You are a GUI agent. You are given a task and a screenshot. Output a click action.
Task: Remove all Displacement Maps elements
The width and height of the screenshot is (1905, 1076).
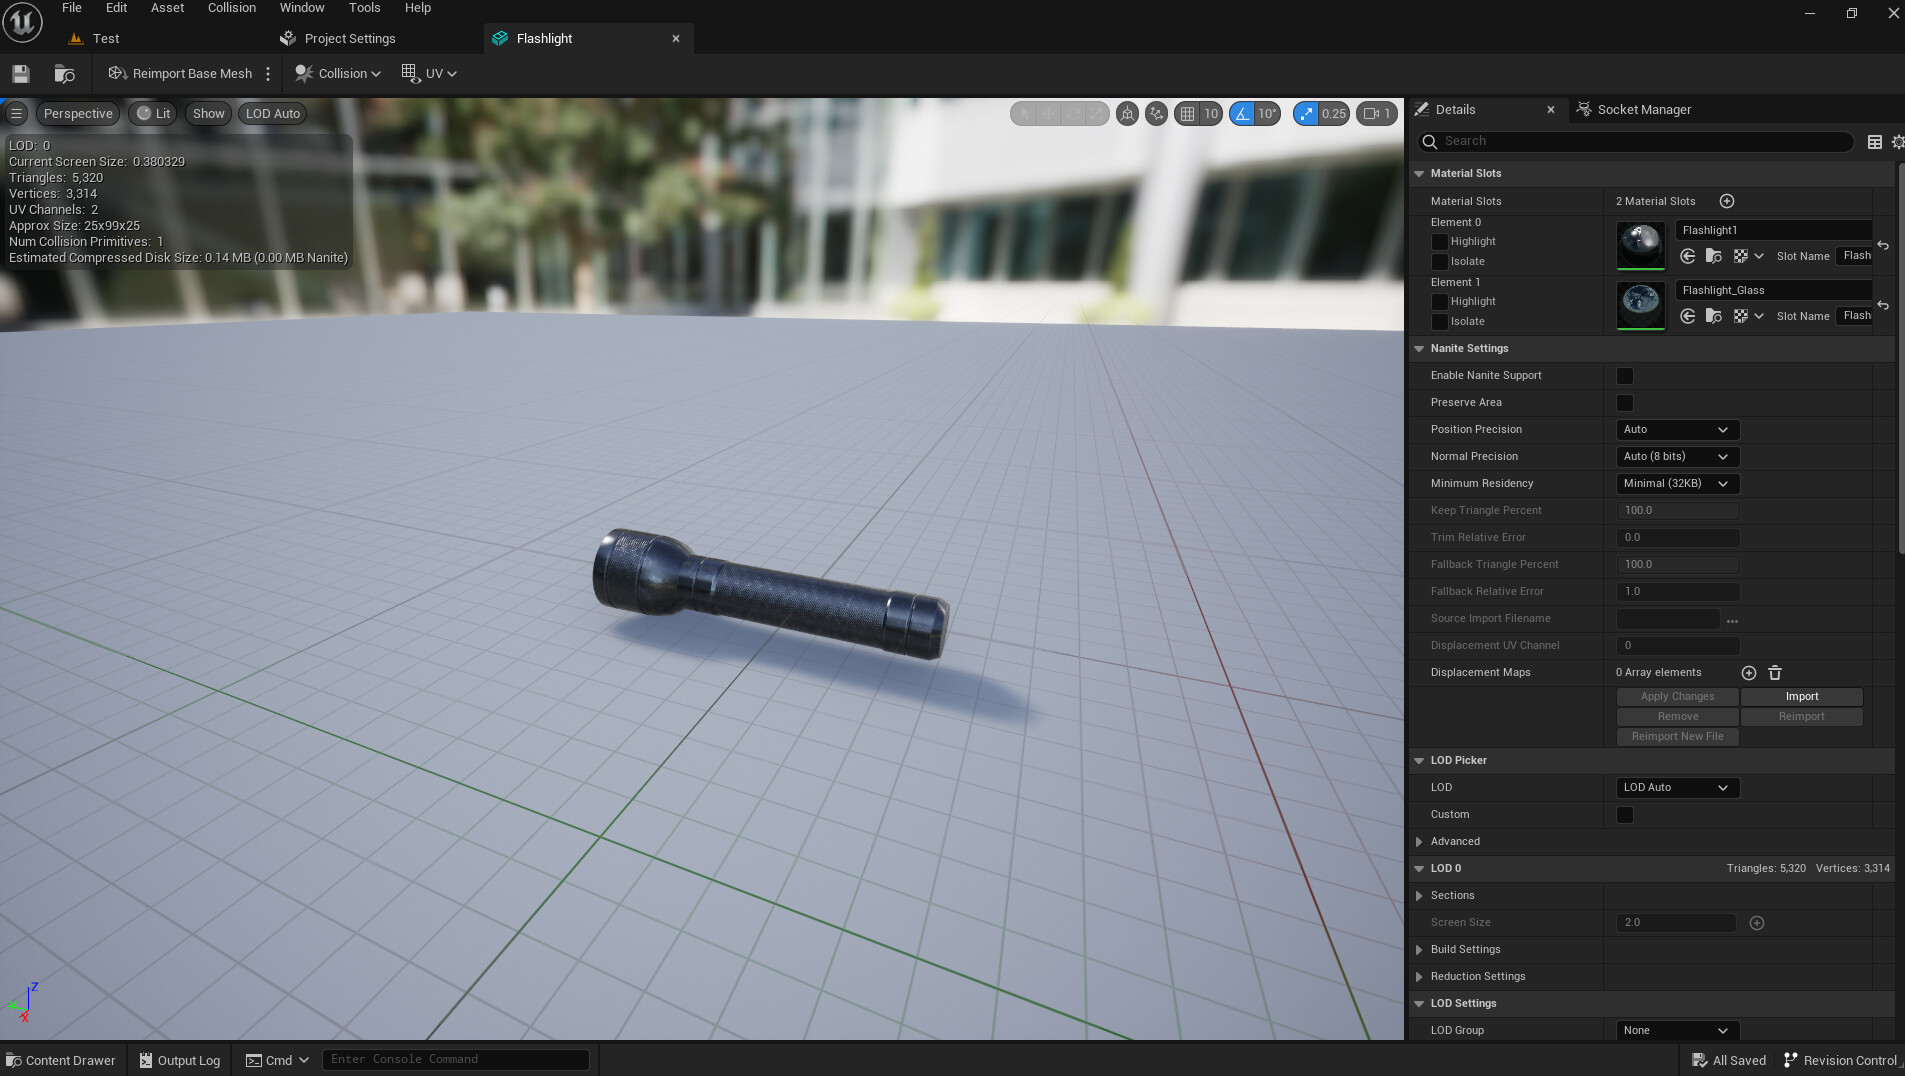point(1775,673)
